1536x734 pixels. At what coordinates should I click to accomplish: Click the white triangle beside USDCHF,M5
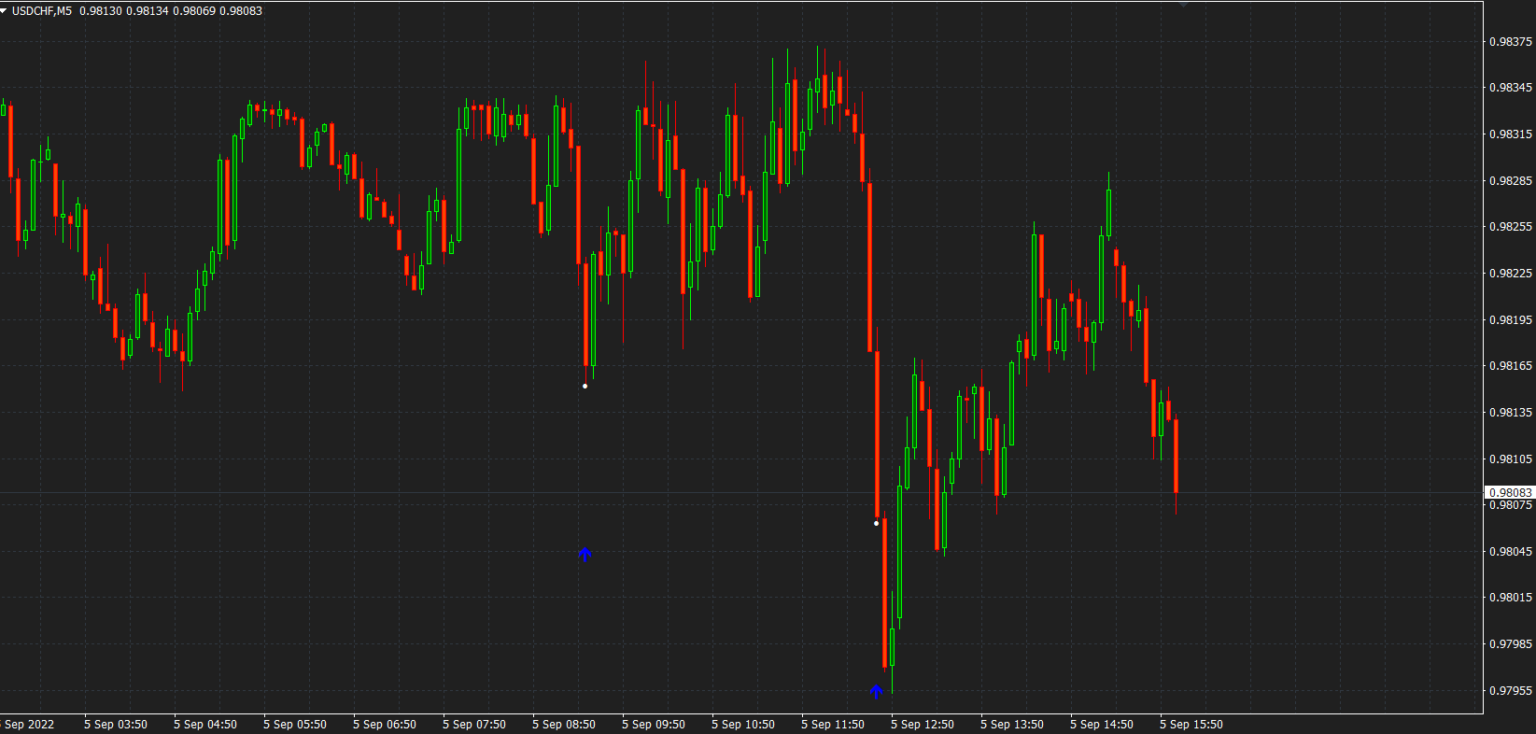[x=4, y=10]
